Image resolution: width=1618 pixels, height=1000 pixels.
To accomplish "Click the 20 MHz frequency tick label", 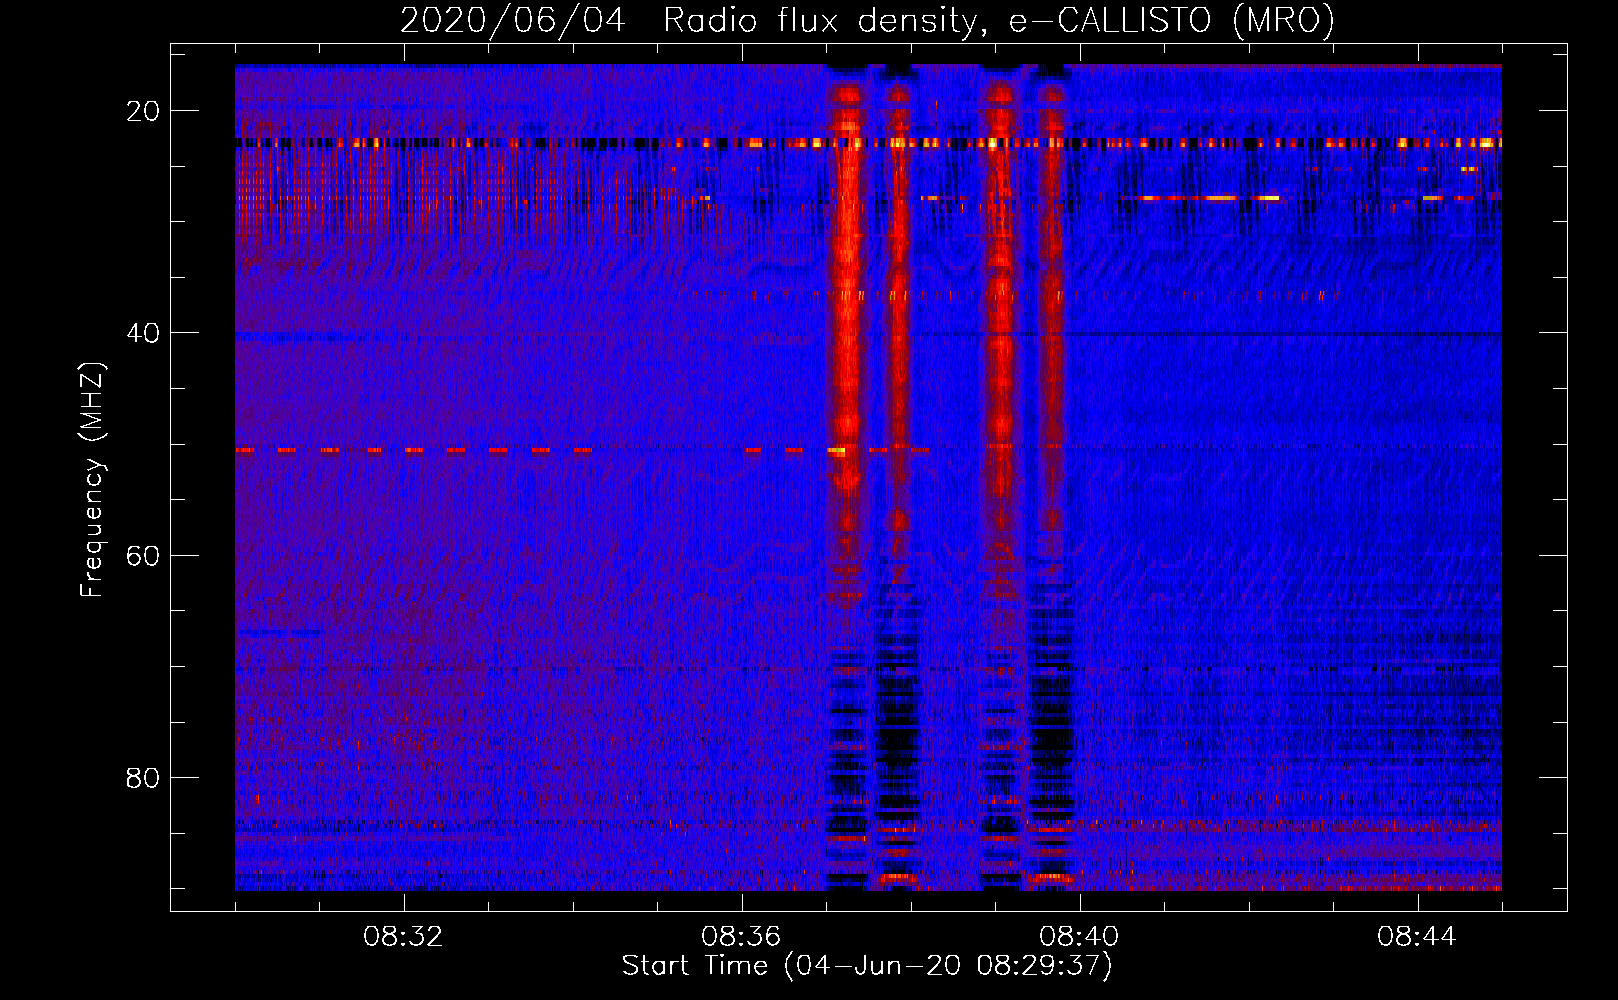I will (x=143, y=111).
